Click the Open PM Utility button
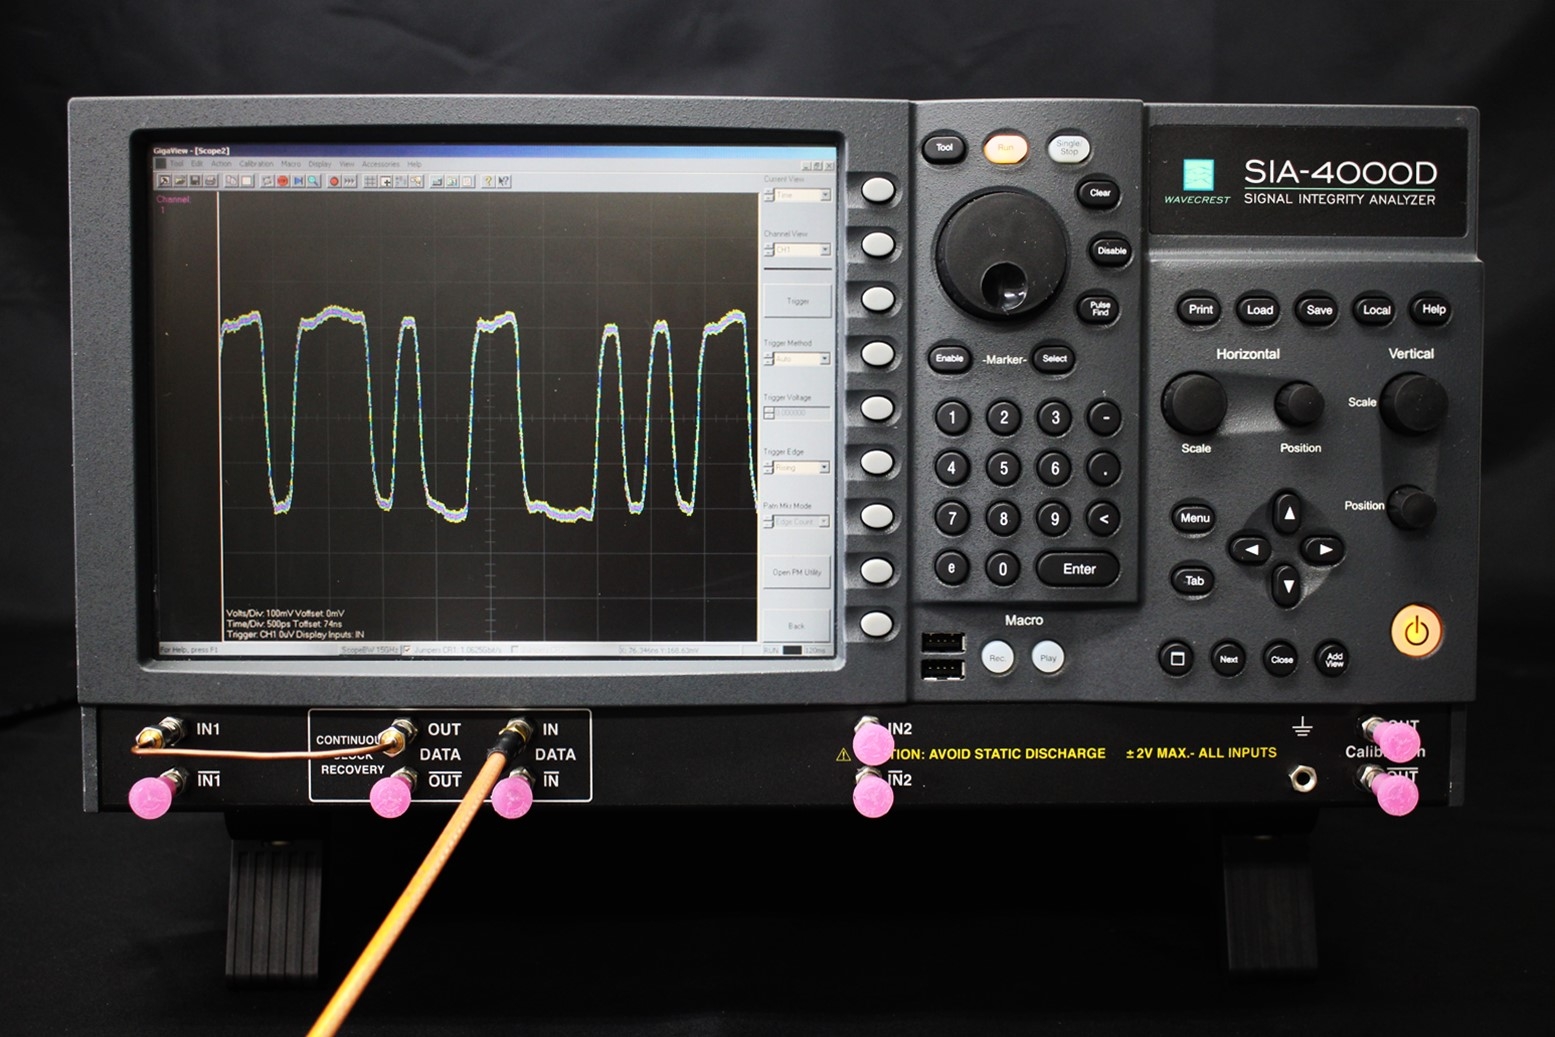This screenshot has width=1555, height=1037. click(x=798, y=571)
